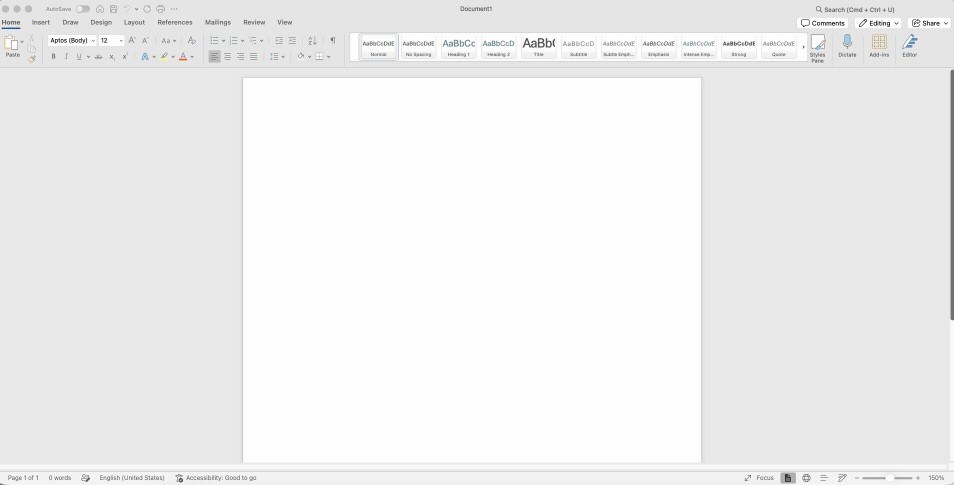
Task: Click the Print icon in title bar
Action: pyautogui.click(x=161, y=9)
